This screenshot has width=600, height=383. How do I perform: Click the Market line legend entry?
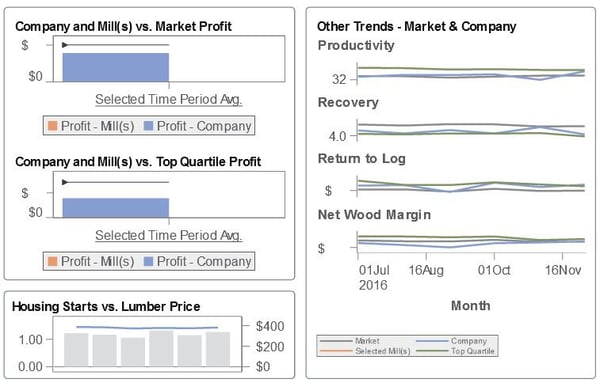click(x=350, y=341)
